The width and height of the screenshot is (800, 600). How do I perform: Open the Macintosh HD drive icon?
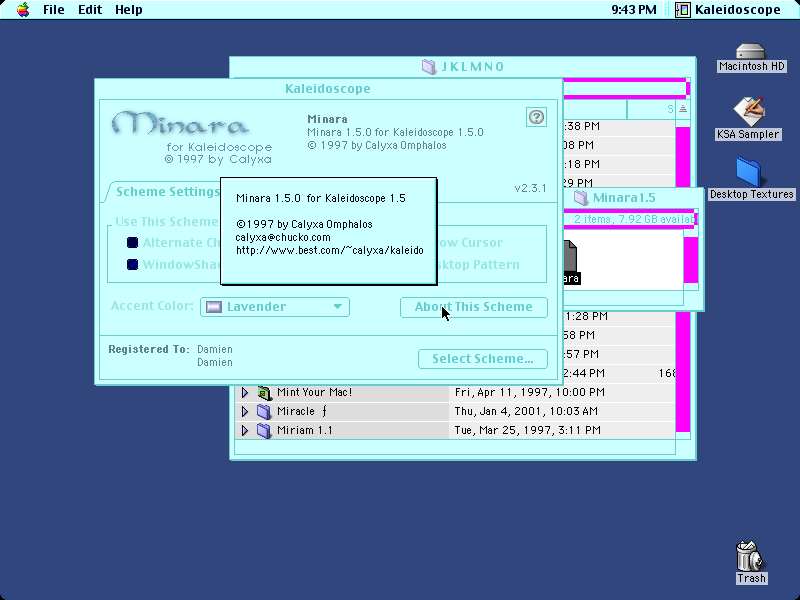point(751,52)
